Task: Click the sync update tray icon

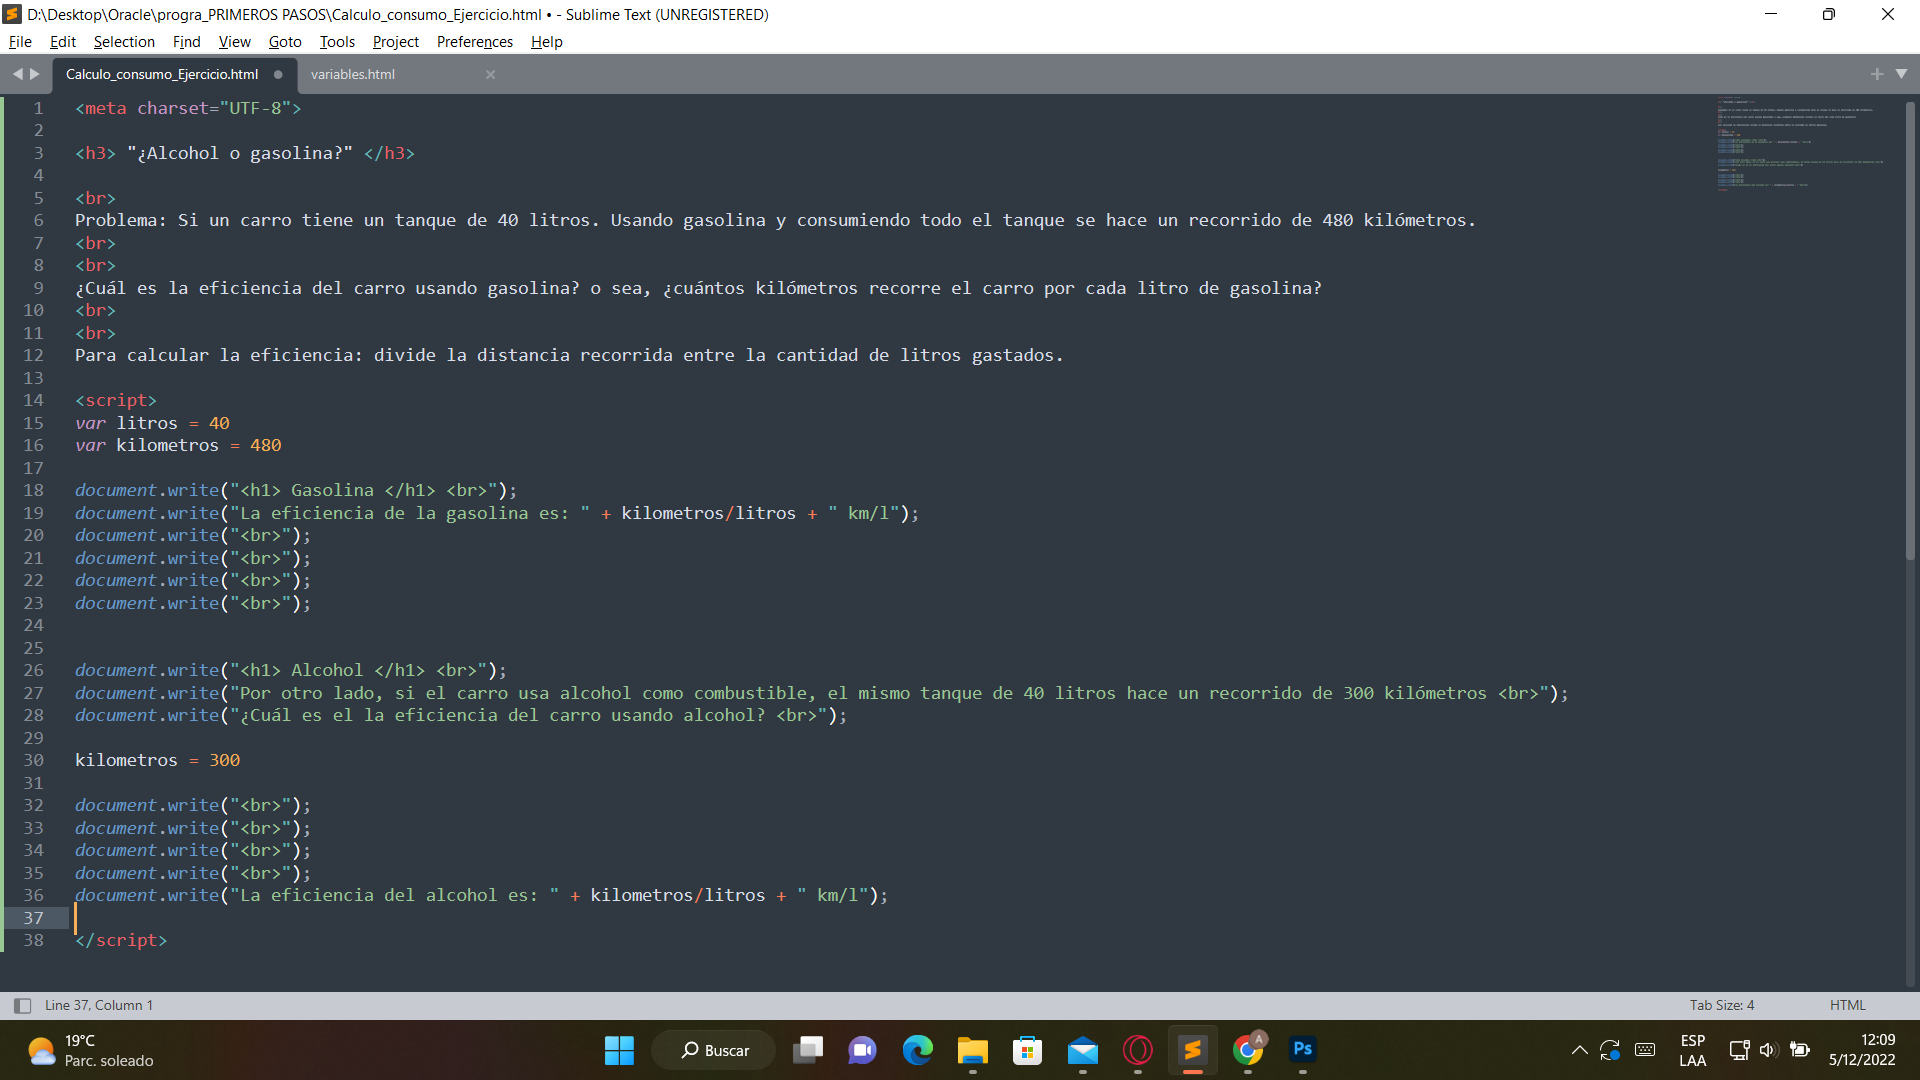Action: coord(1610,1050)
